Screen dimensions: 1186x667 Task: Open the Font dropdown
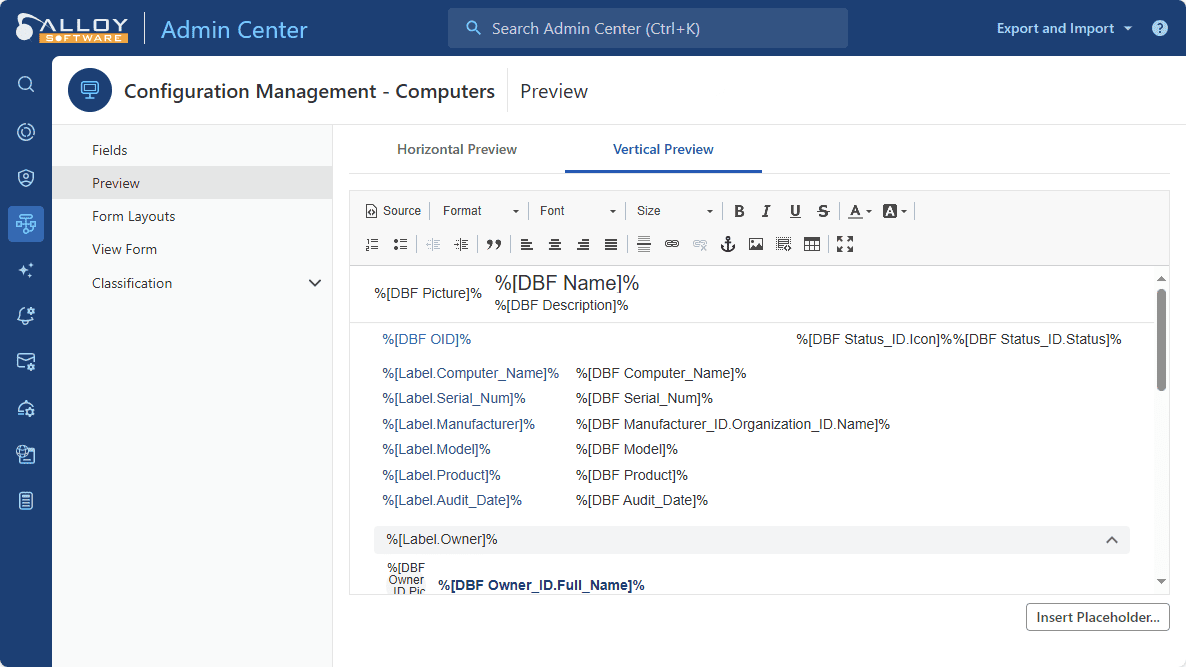tap(578, 211)
